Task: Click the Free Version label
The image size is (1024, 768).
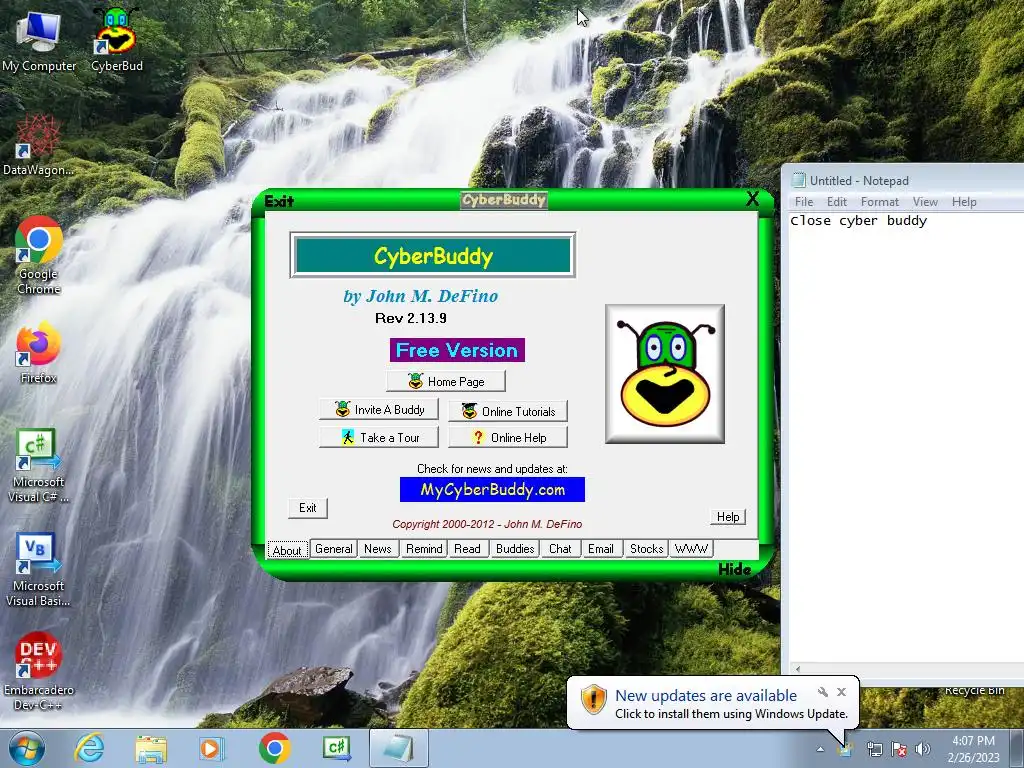Action: point(457,350)
